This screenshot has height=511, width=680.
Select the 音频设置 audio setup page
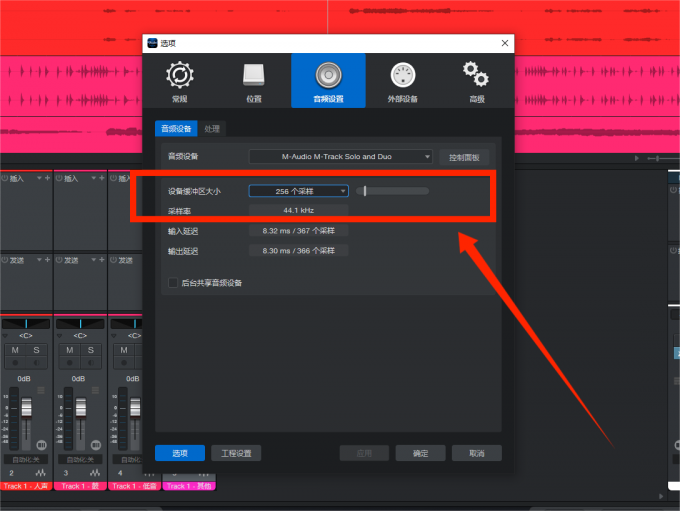(328, 81)
